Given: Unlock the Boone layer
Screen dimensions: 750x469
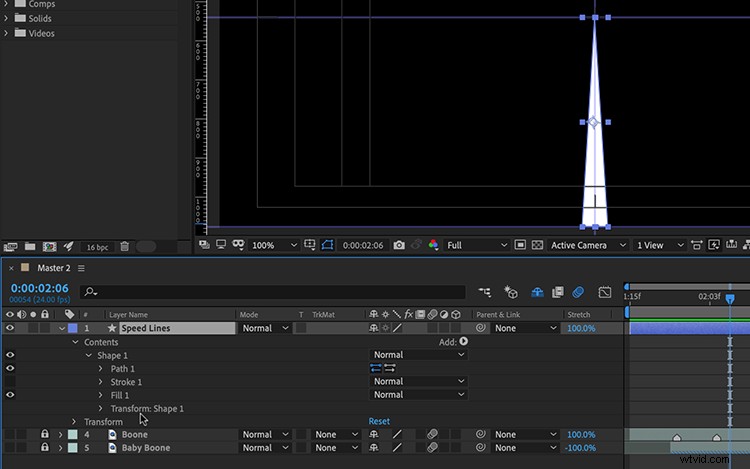Looking at the screenshot, I should coord(44,434).
